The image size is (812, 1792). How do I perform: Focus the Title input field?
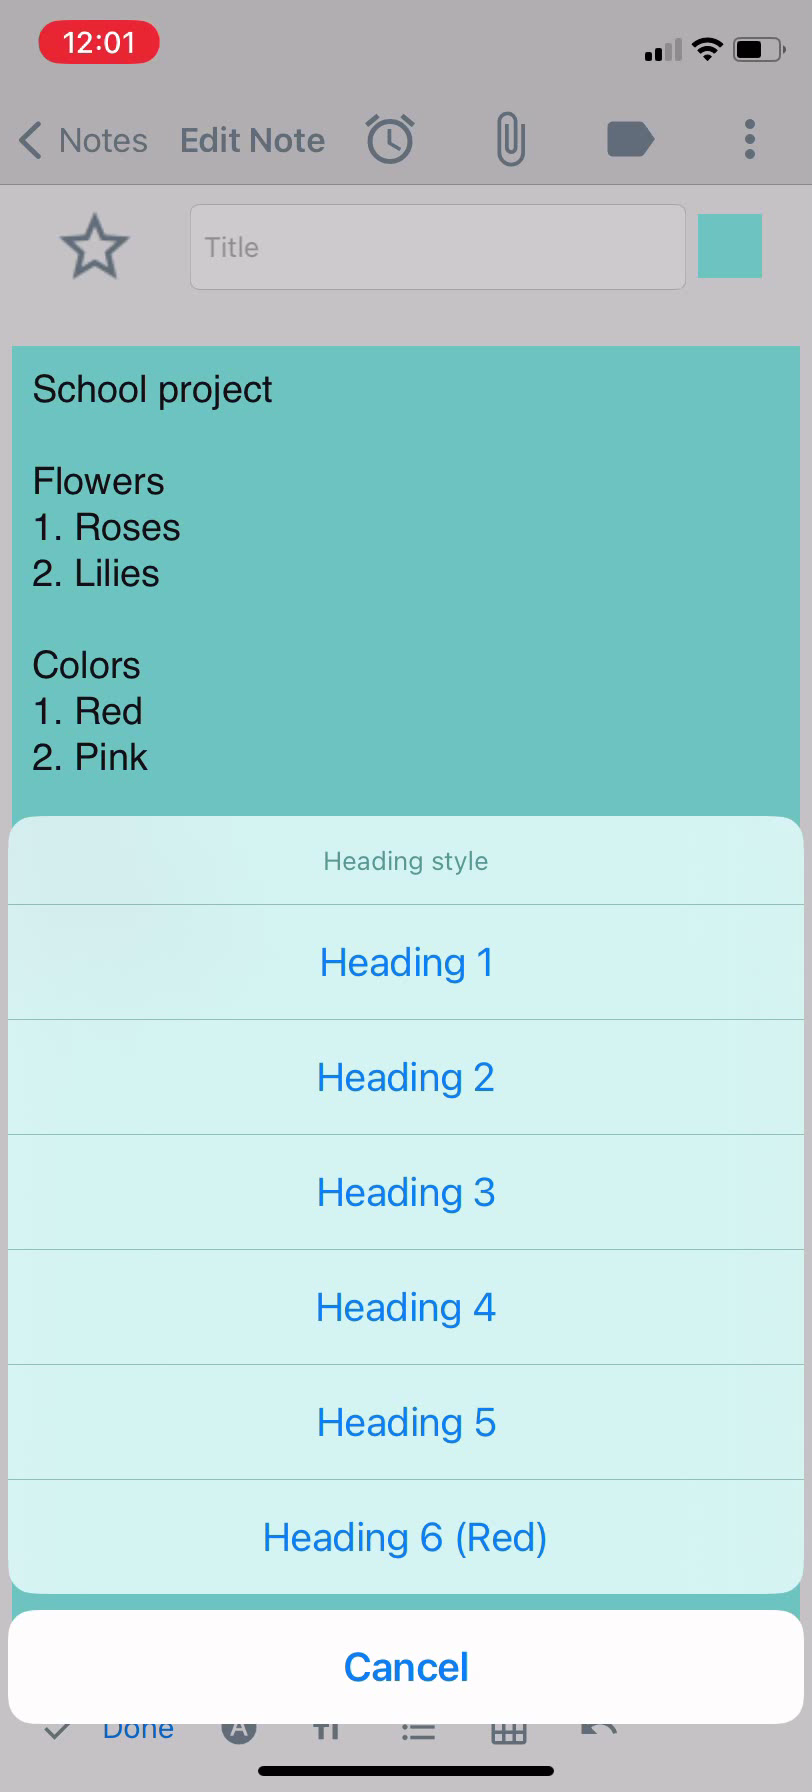point(438,247)
